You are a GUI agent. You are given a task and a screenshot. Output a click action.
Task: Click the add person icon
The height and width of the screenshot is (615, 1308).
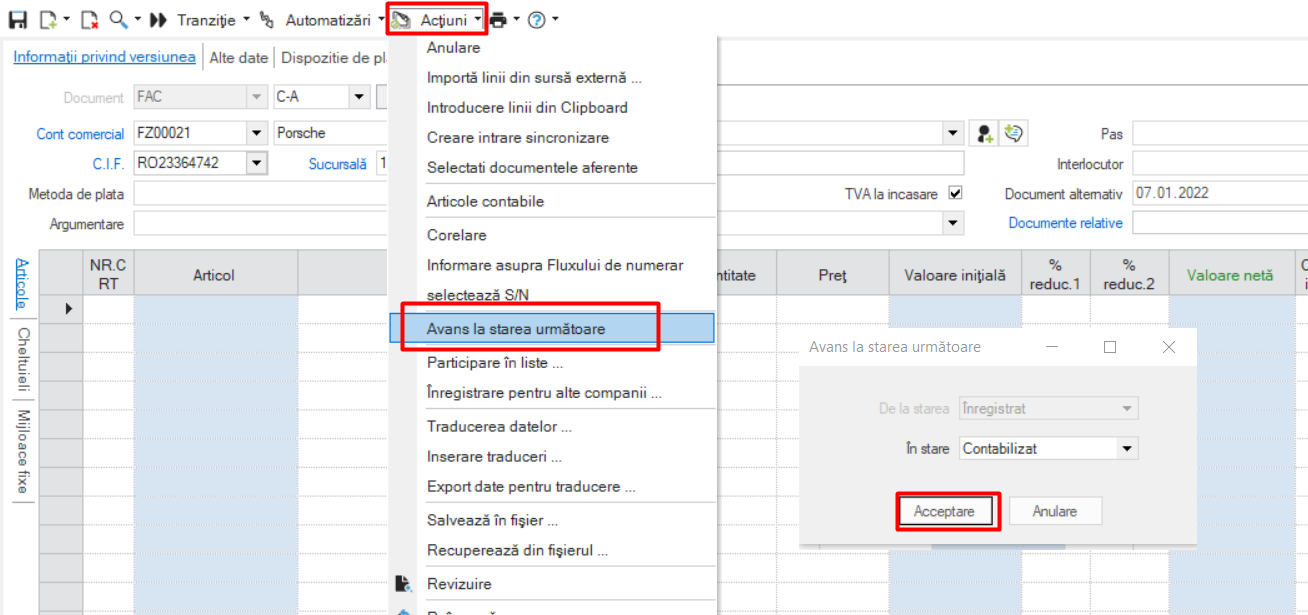pos(986,133)
